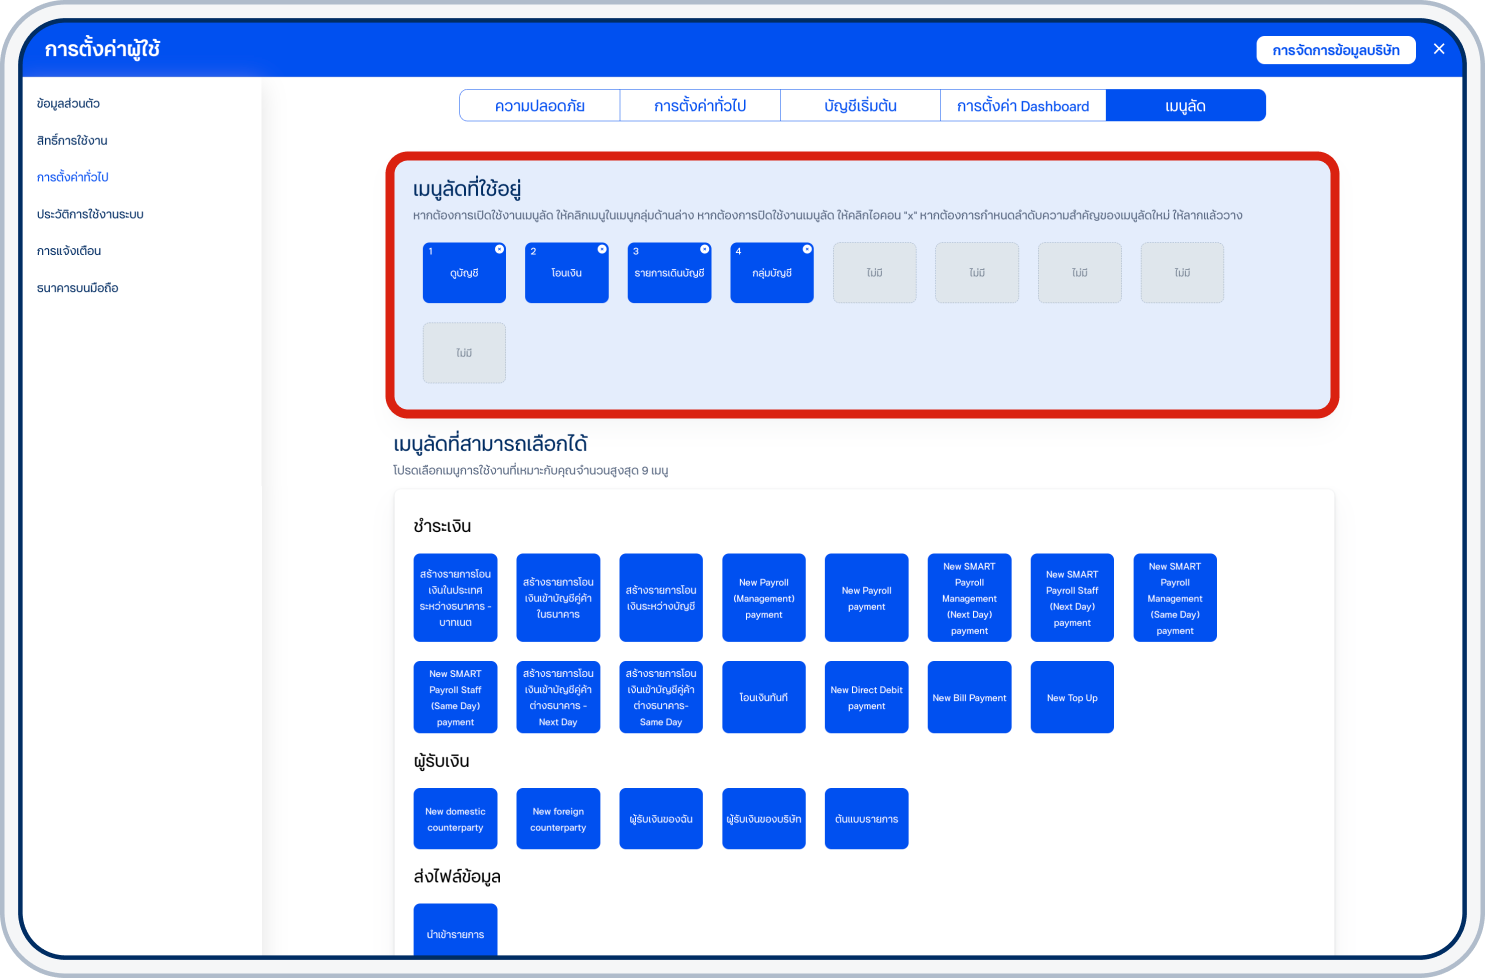Image resolution: width=1485 pixels, height=978 pixels.
Task: Go to สิทธิ์การใช้งาน in sidebar
Action: 72,141
